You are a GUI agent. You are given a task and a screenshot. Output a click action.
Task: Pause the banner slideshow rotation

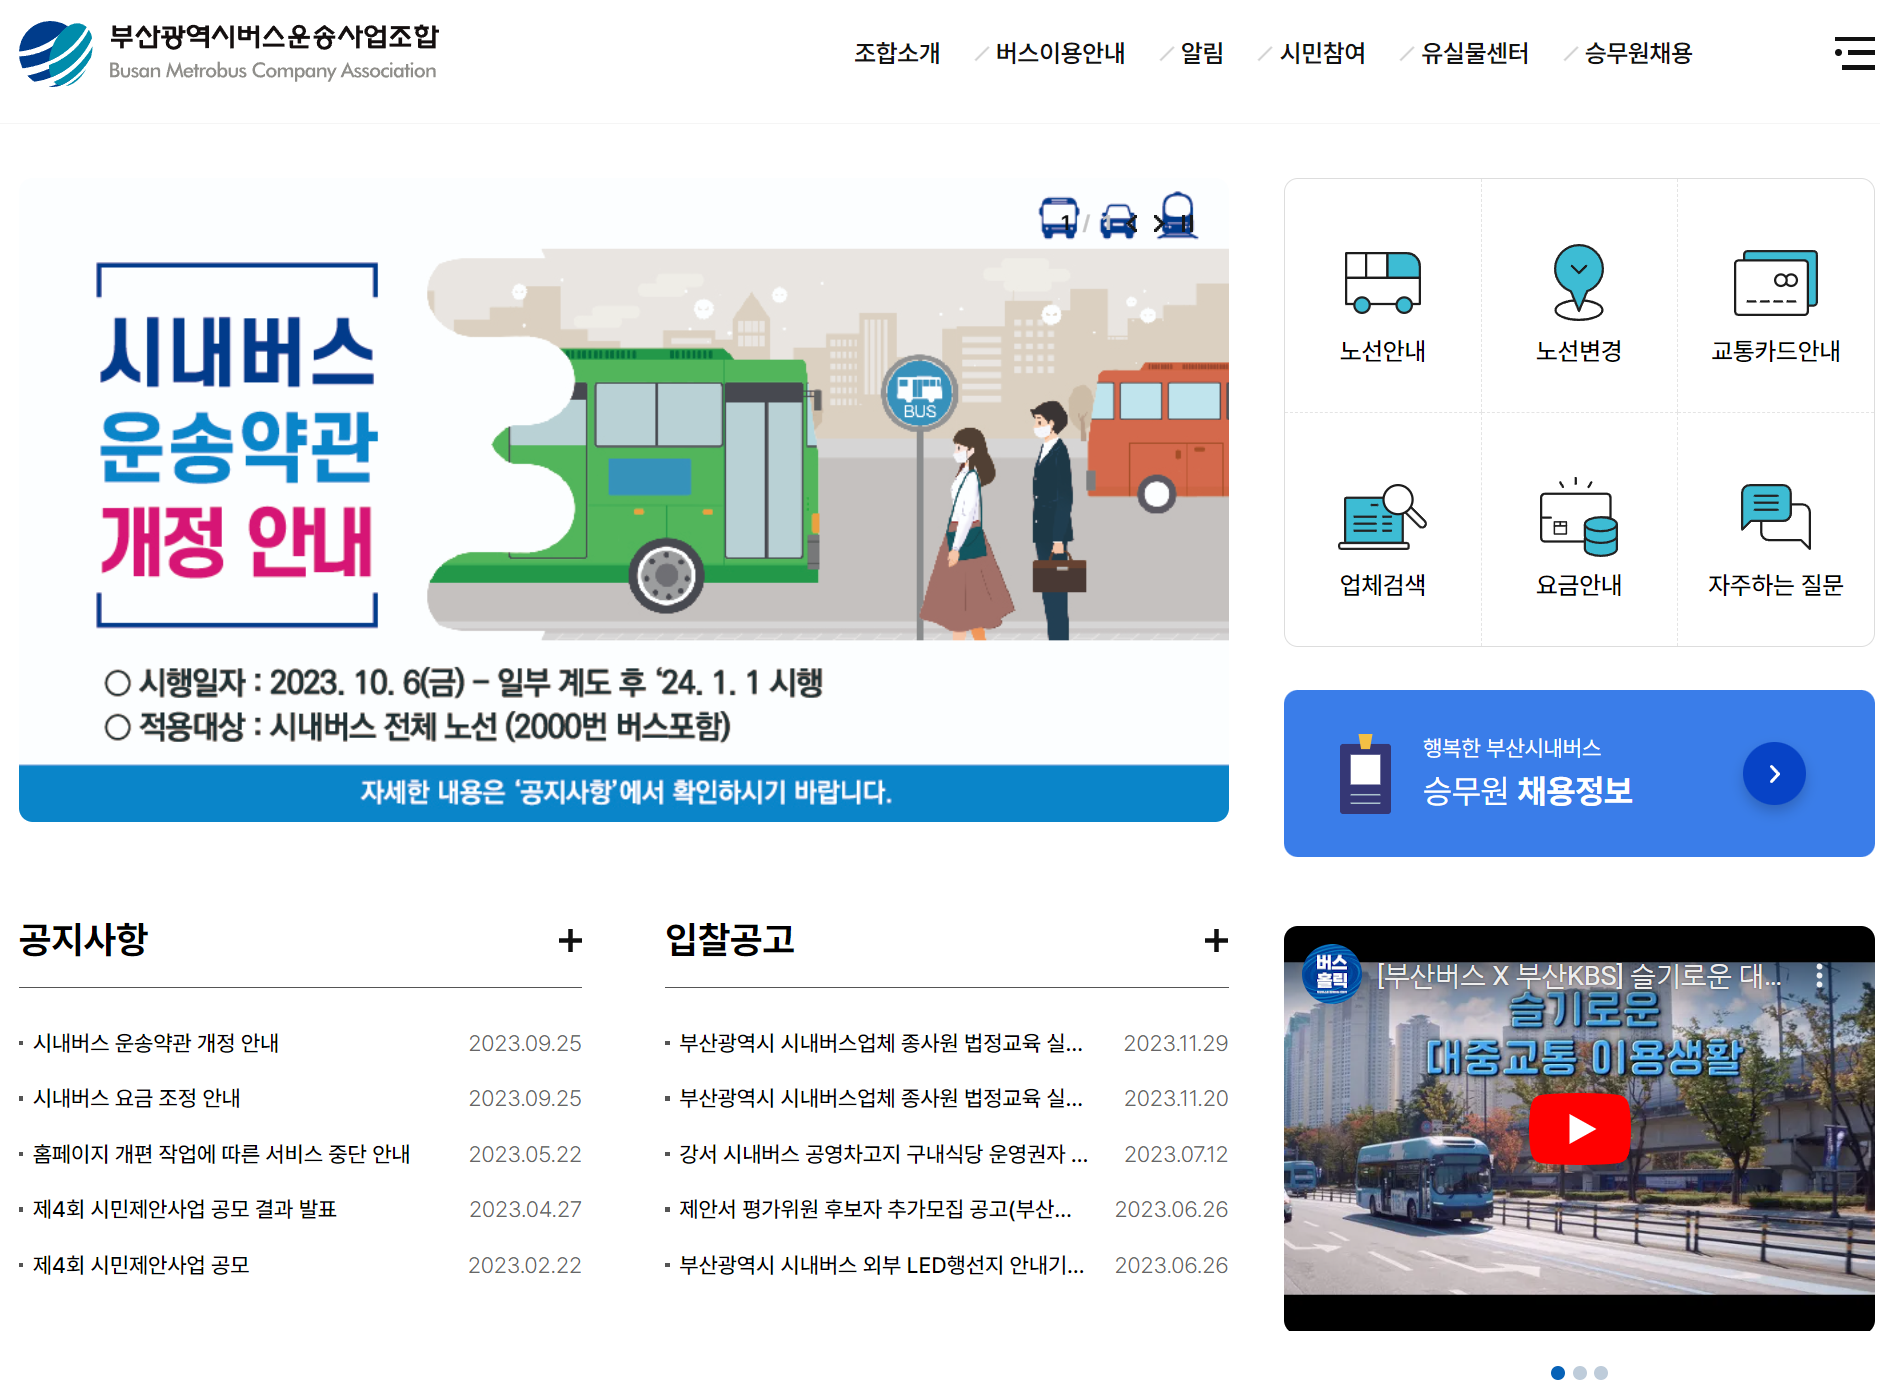point(1187,224)
